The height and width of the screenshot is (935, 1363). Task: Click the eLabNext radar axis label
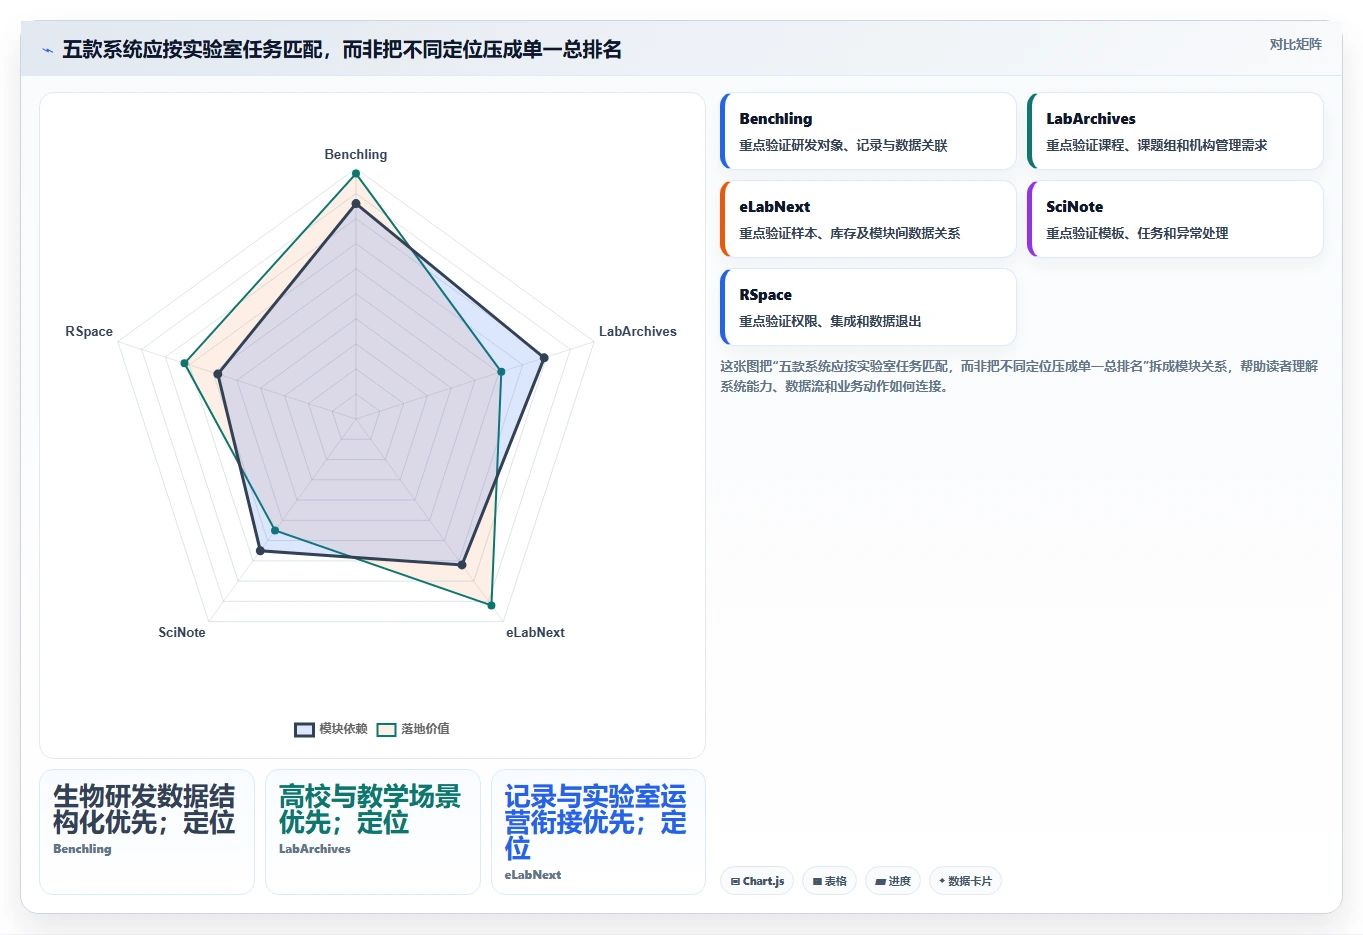tap(535, 632)
